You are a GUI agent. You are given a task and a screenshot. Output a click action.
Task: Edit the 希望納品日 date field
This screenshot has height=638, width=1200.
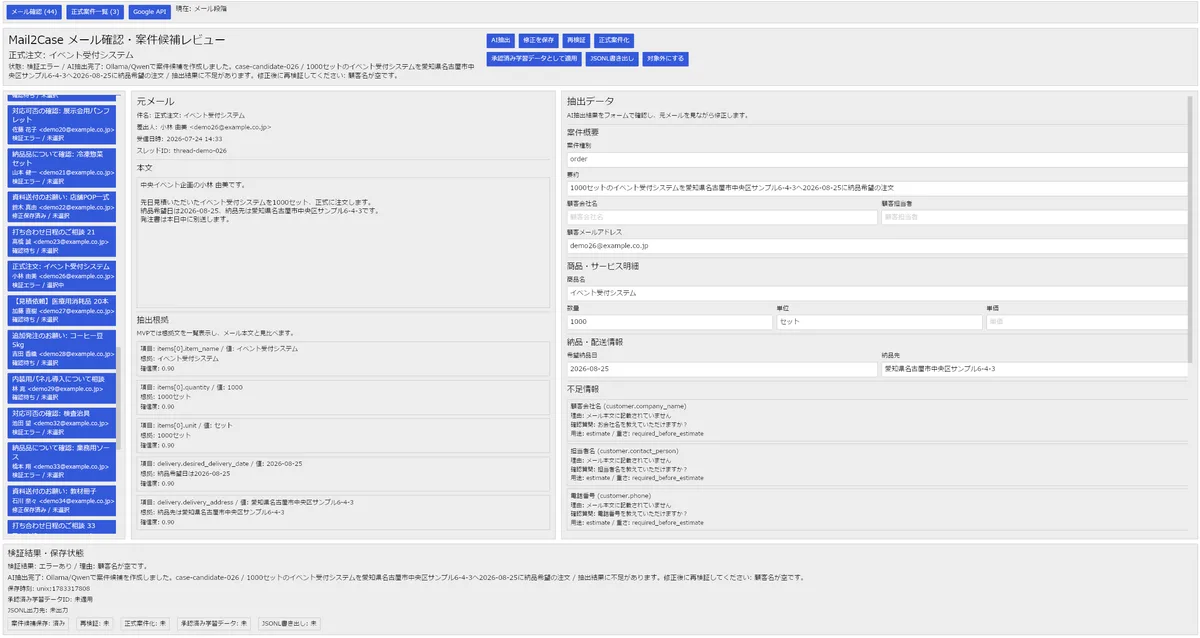coord(721,368)
